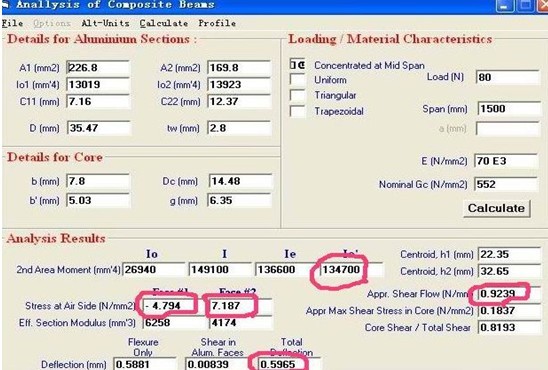
Task: Toggle the Concentrated at Mid Span checkbox
Action: (297, 65)
